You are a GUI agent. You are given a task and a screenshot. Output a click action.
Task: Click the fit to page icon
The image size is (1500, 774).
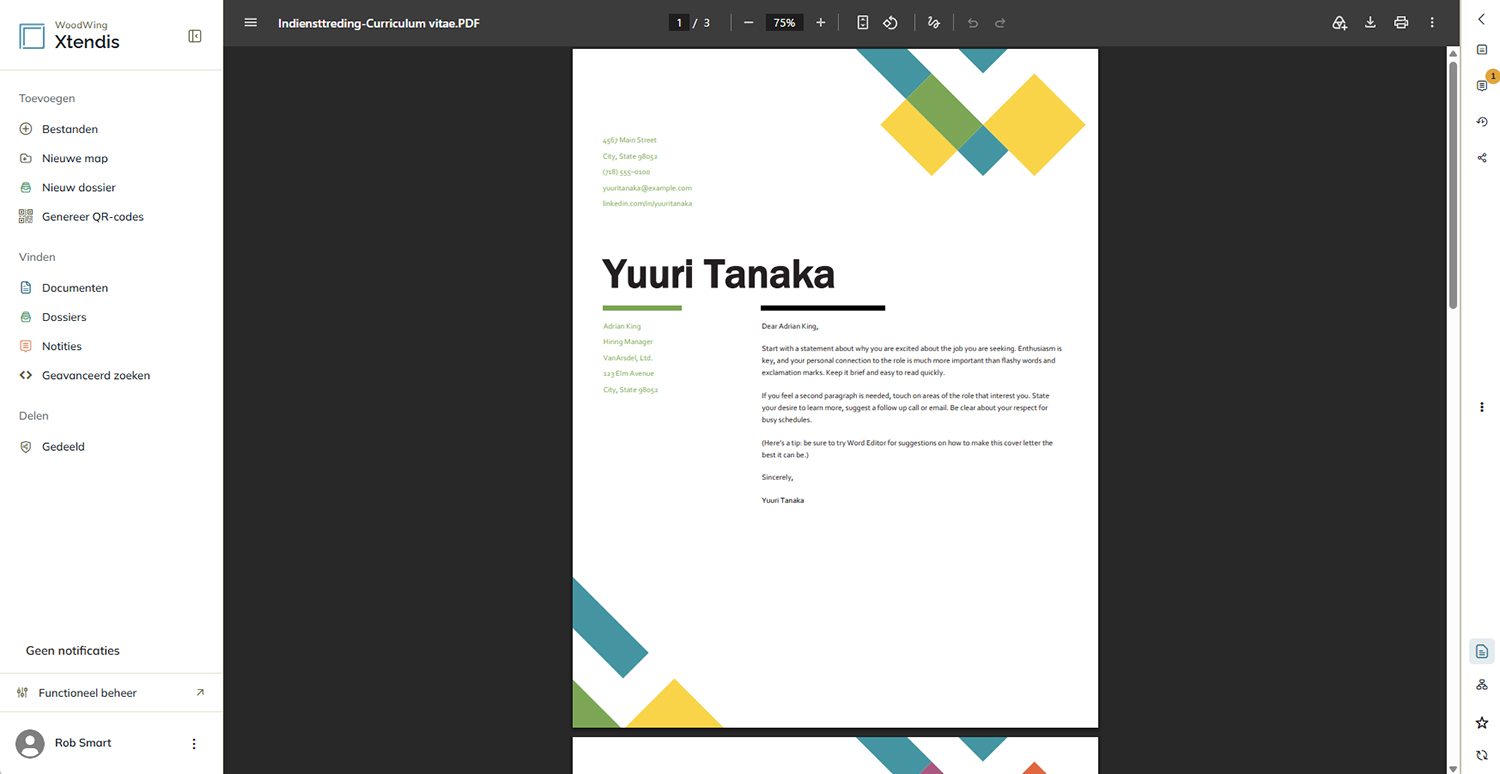click(862, 22)
